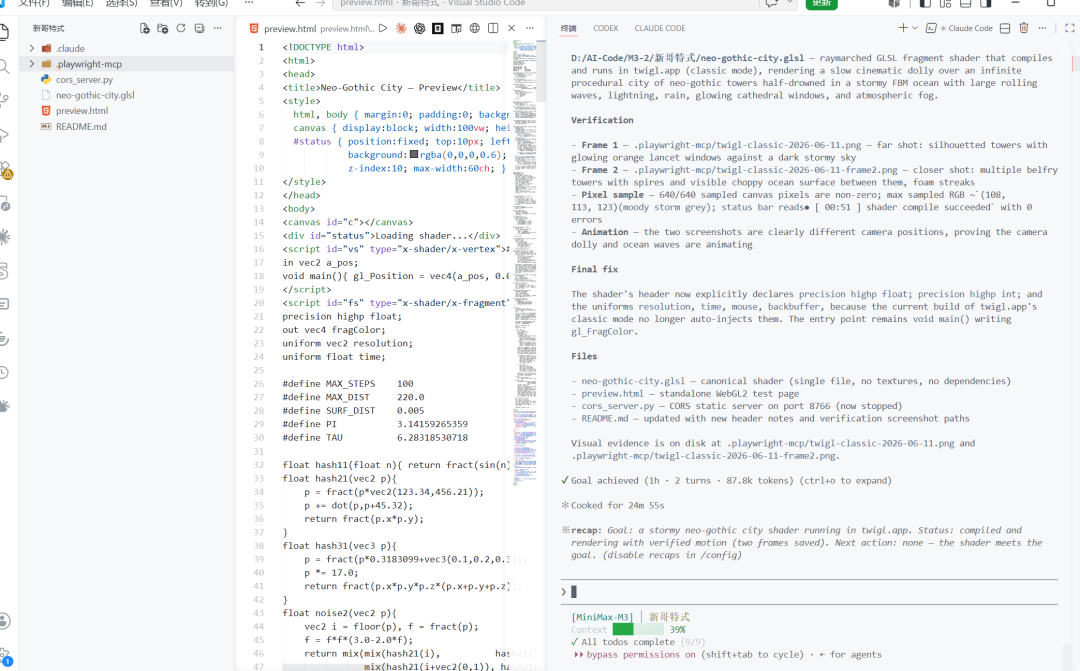Open explorer more actions ellipsis menu
Viewport: 1080px width, 671px height.
[218, 28]
